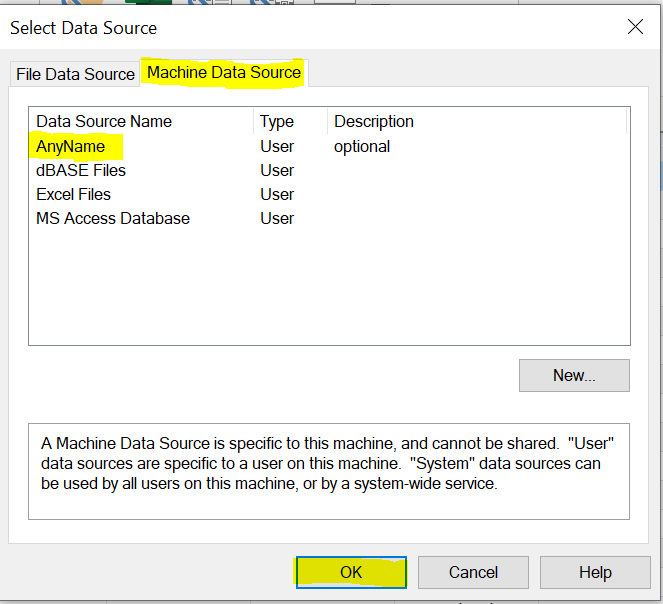Select the Machine Data Source tab
663x604 pixels.
(x=224, y=73)
